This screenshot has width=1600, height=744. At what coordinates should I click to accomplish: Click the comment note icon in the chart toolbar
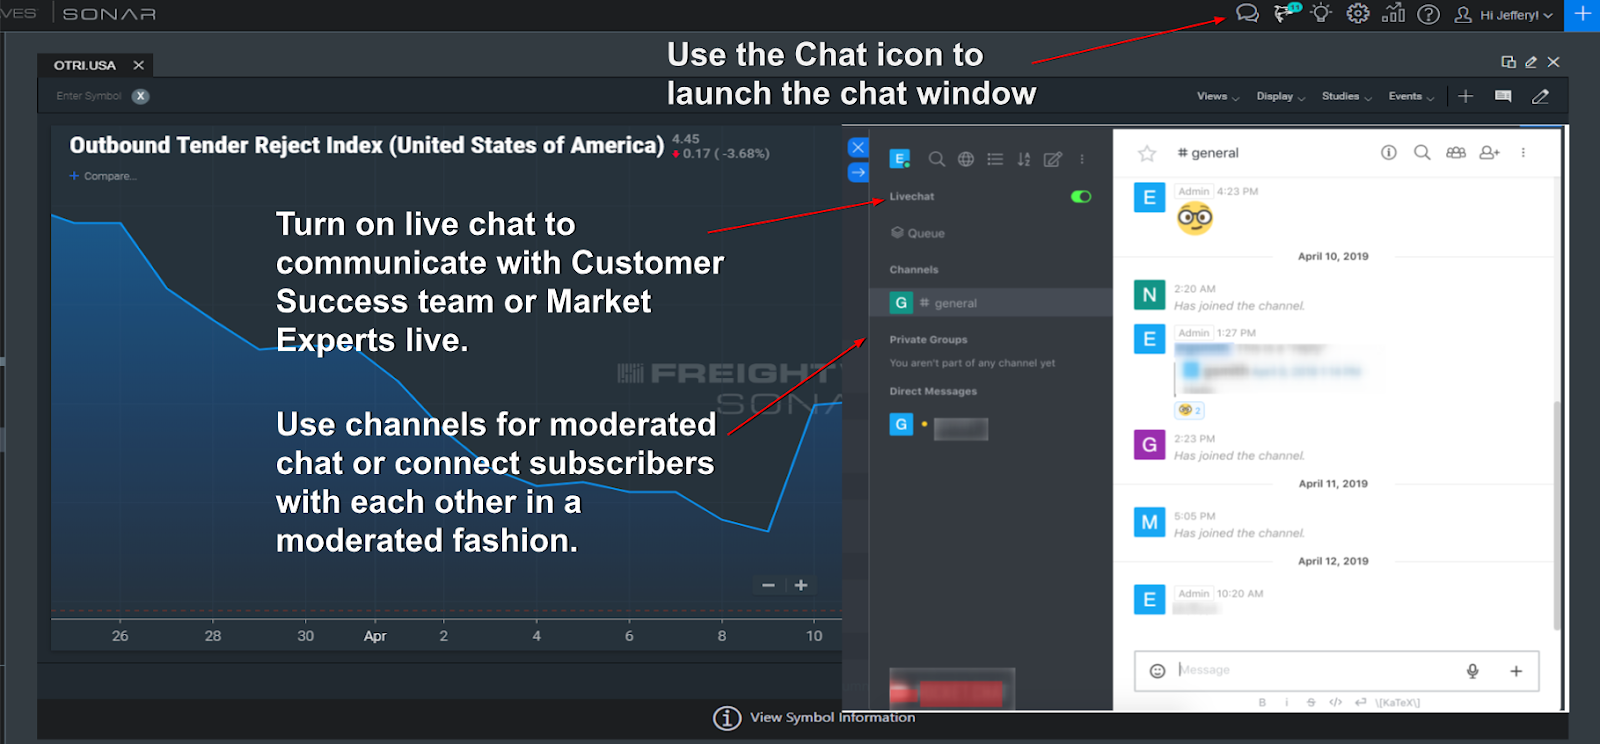1503,96
